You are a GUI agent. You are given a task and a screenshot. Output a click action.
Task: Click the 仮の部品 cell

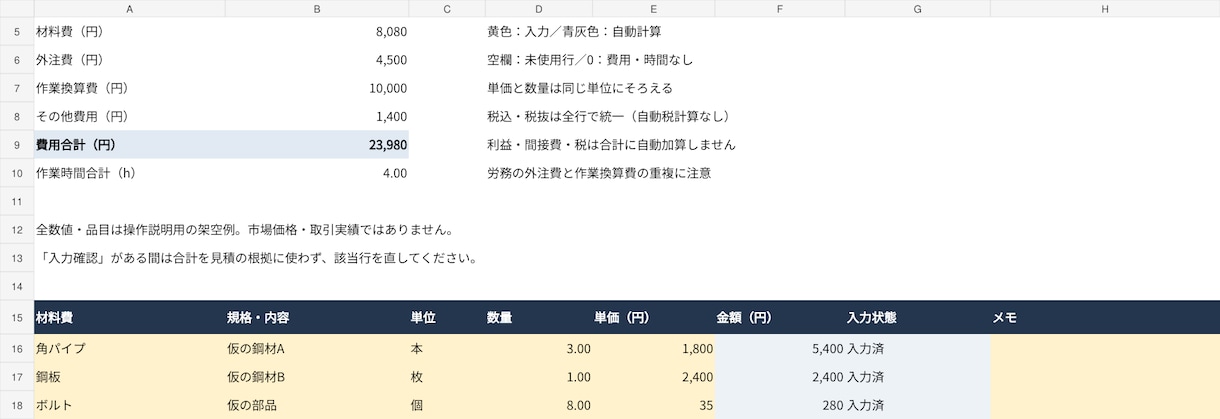pyautogui.click(x=317, y=405)
